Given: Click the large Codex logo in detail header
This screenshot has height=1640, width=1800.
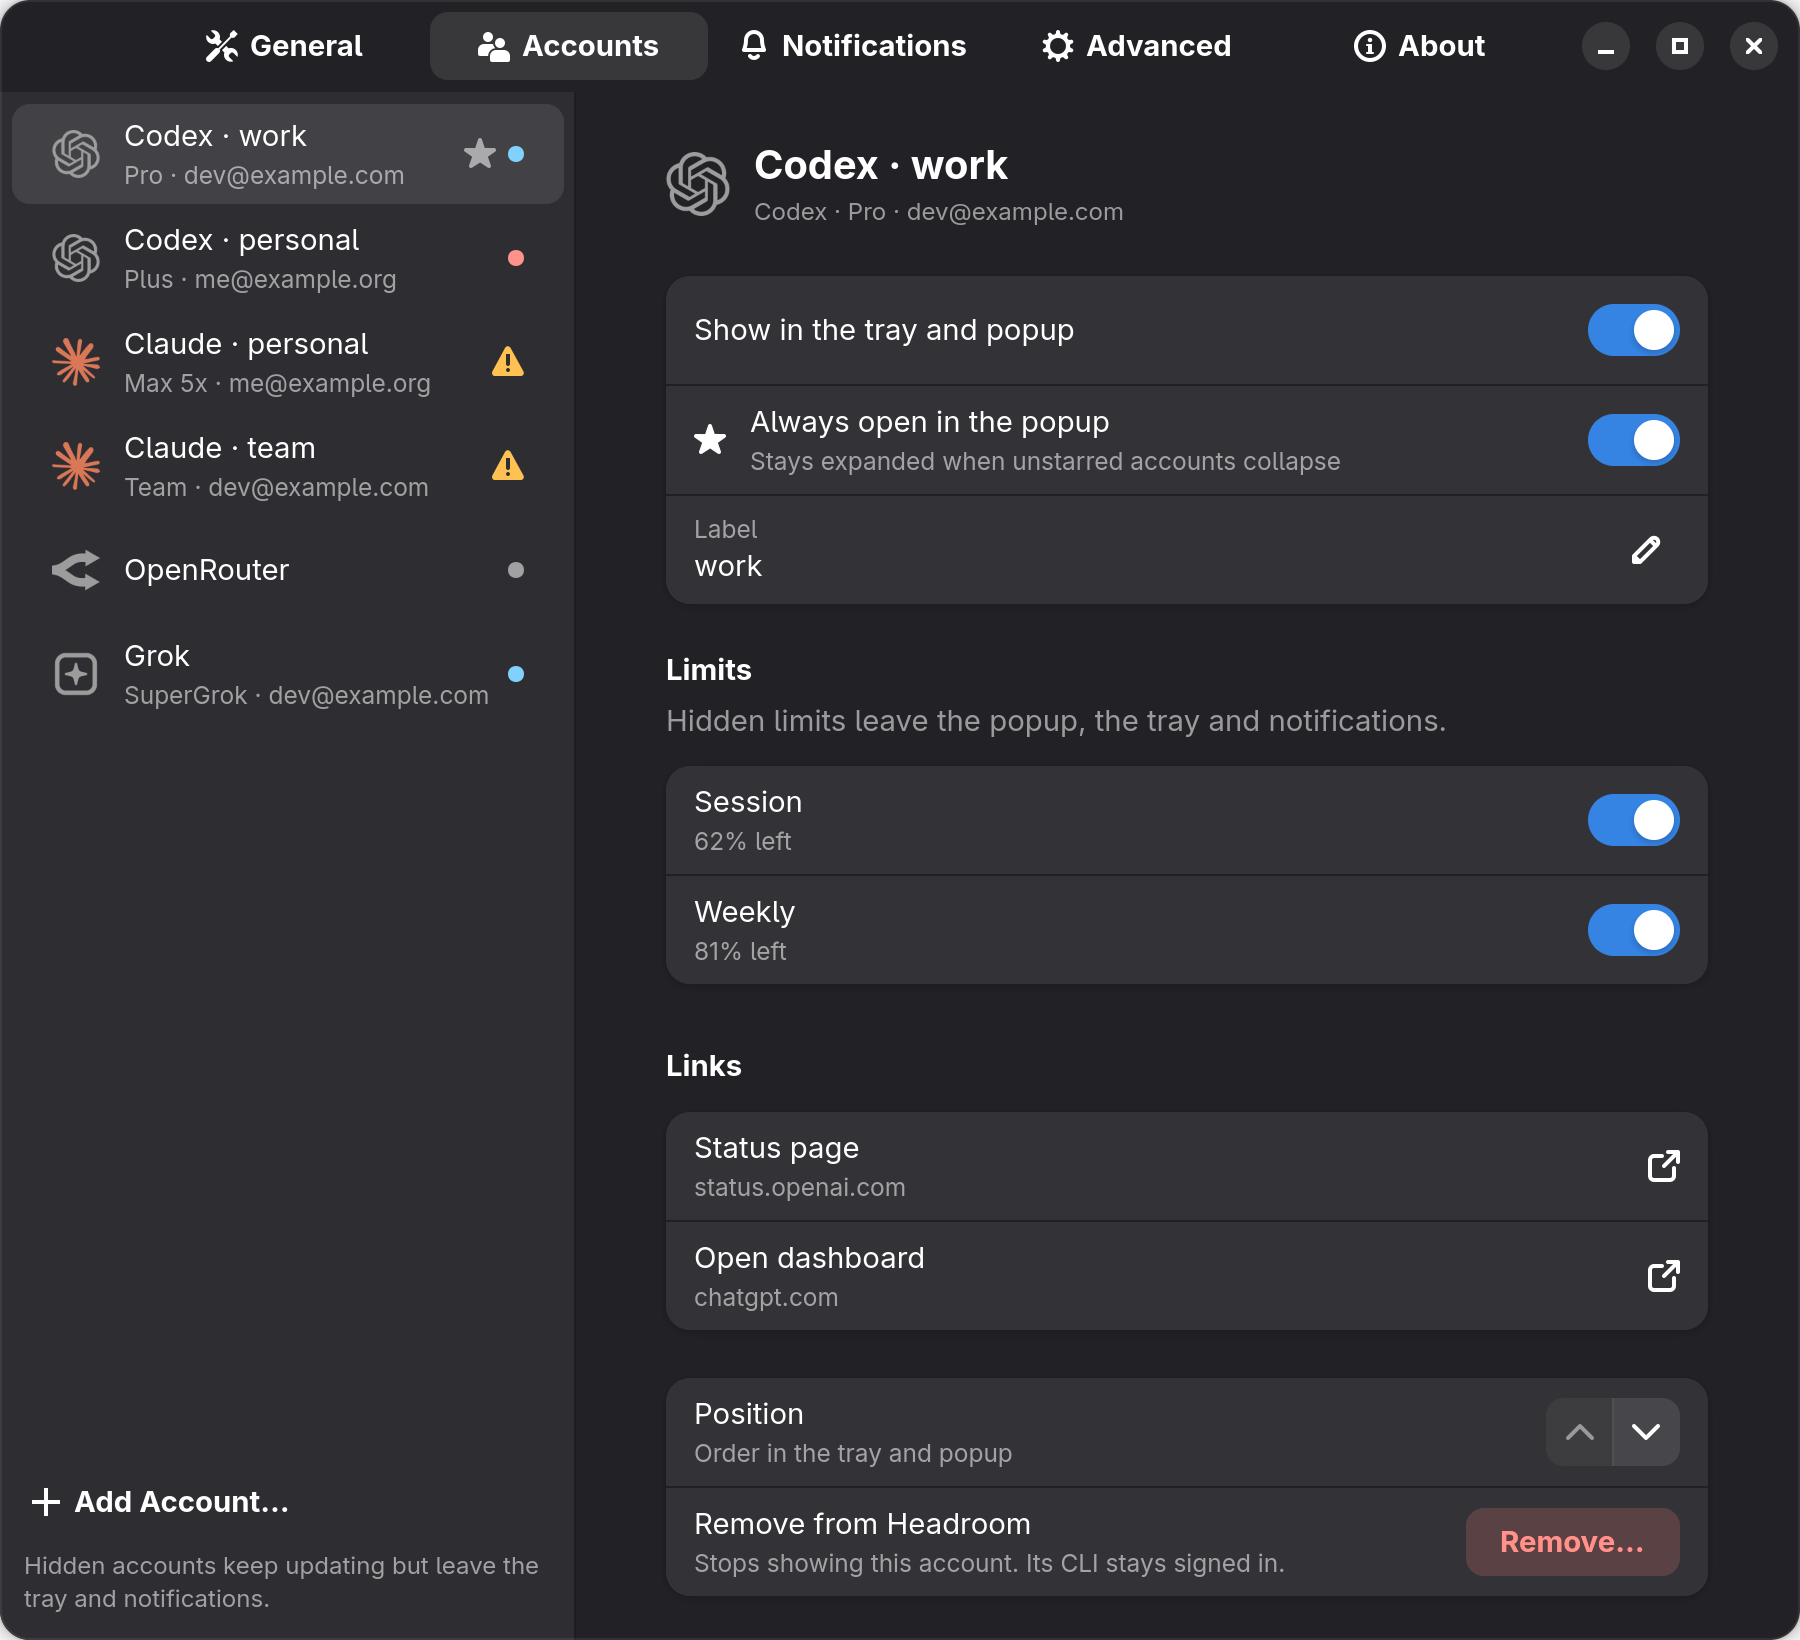Looking at the screenshot, I should 698,184.
